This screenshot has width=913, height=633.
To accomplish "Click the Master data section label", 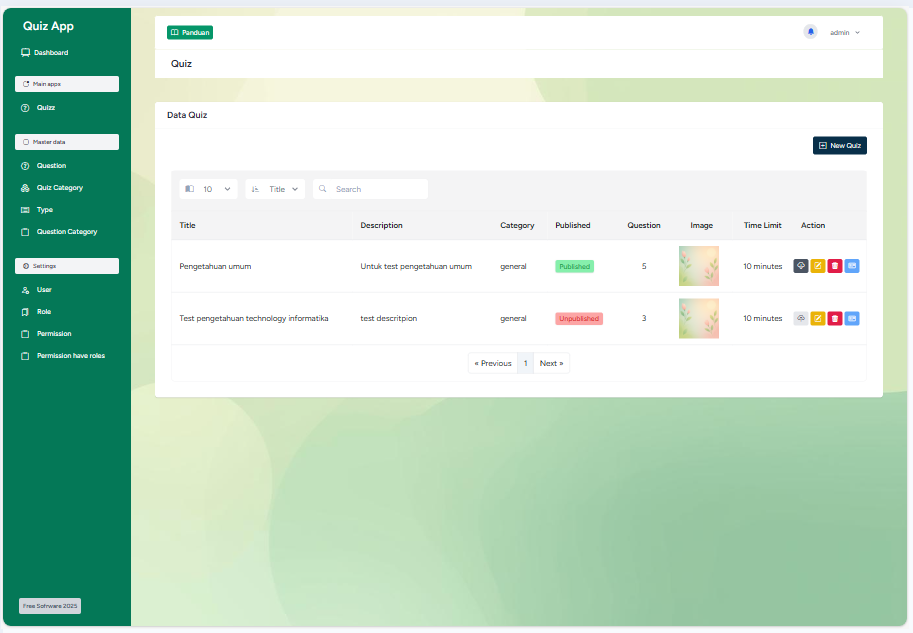I will point(67,142).
